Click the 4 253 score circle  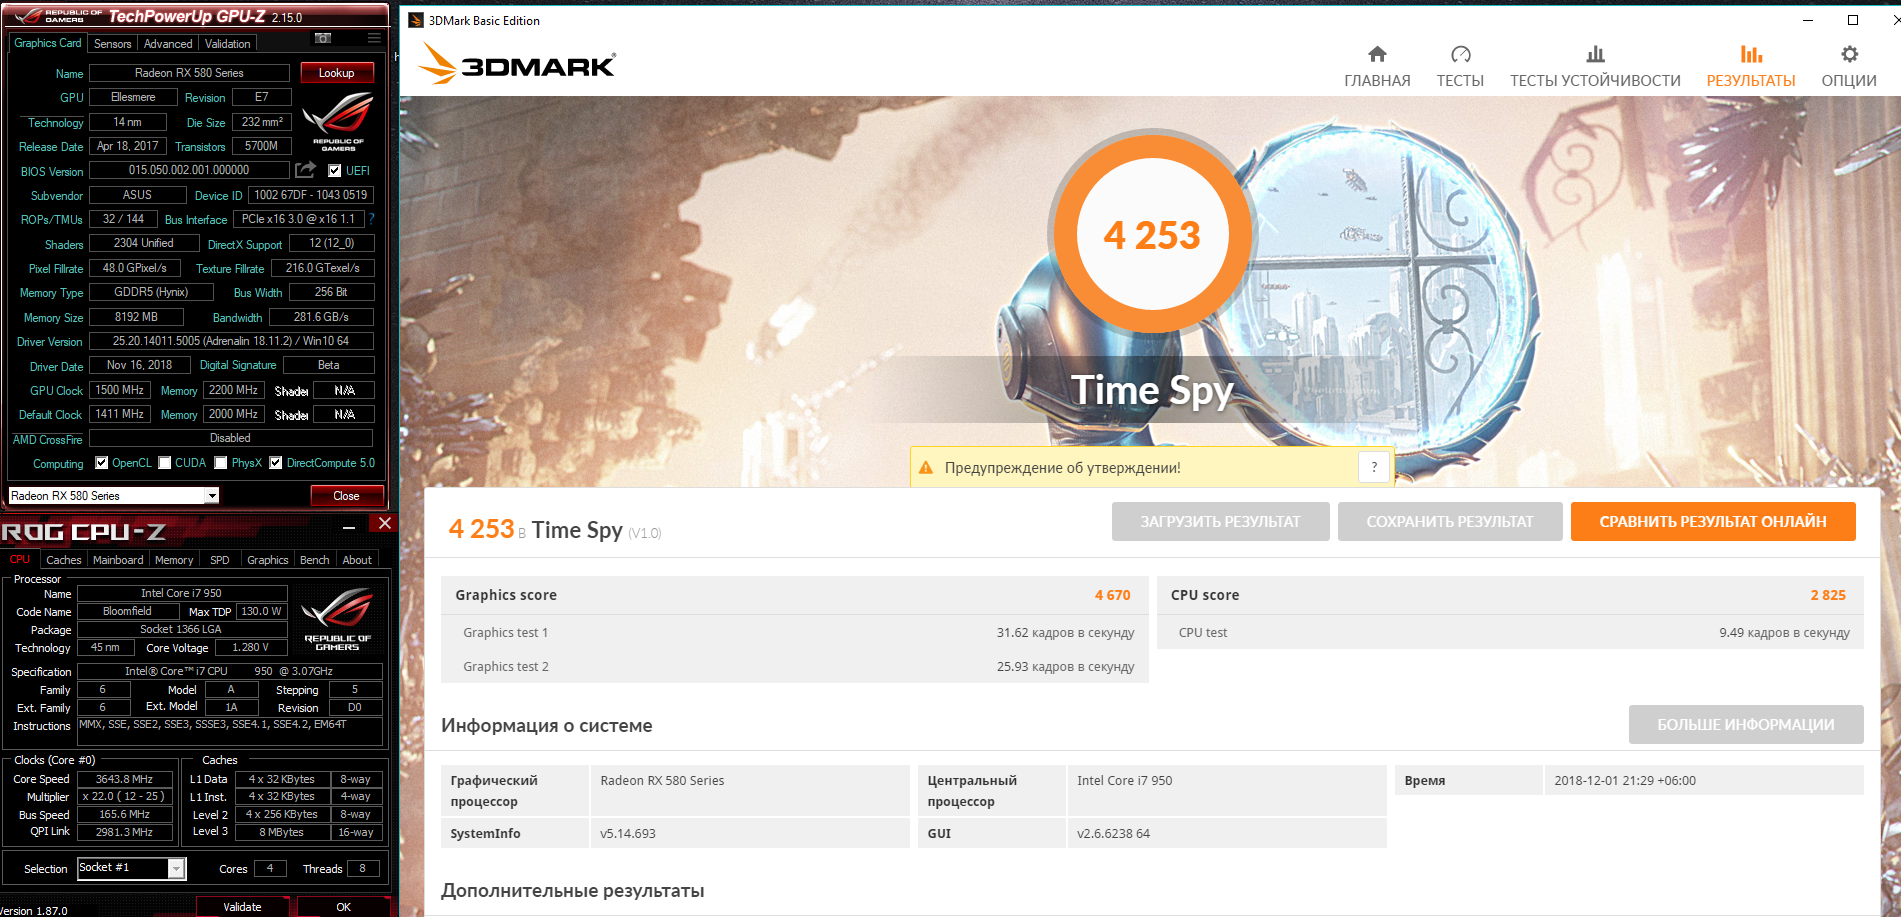[1152, 235]
